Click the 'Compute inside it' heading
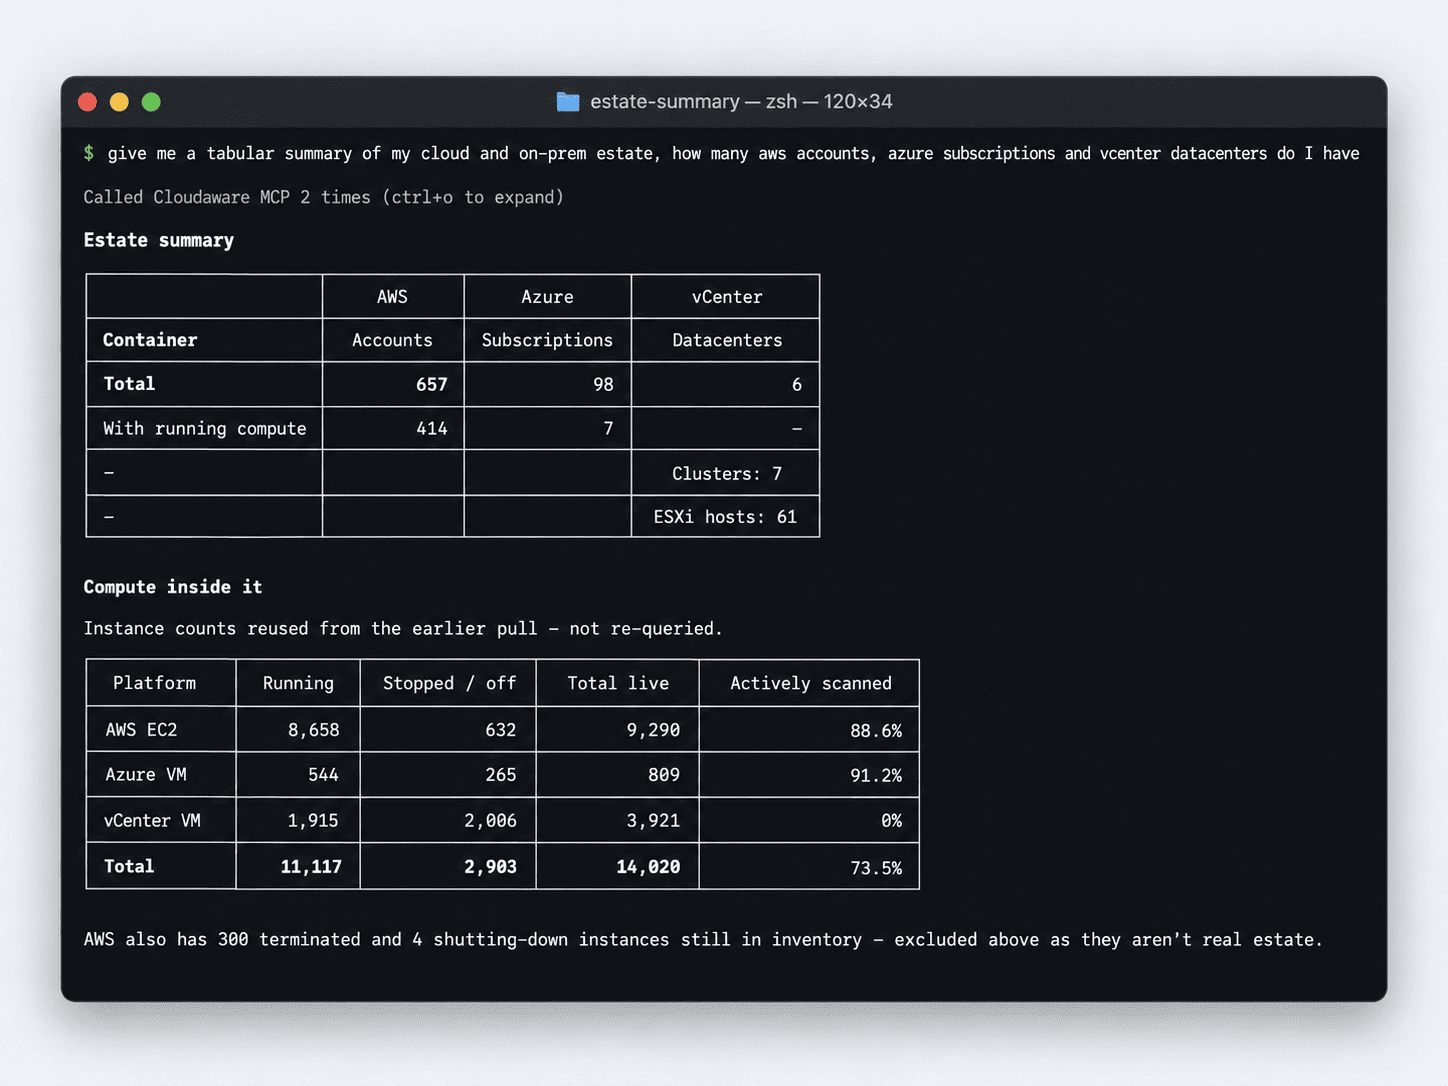Viewport: 1448px width, 1086px height. pos(173,587)
